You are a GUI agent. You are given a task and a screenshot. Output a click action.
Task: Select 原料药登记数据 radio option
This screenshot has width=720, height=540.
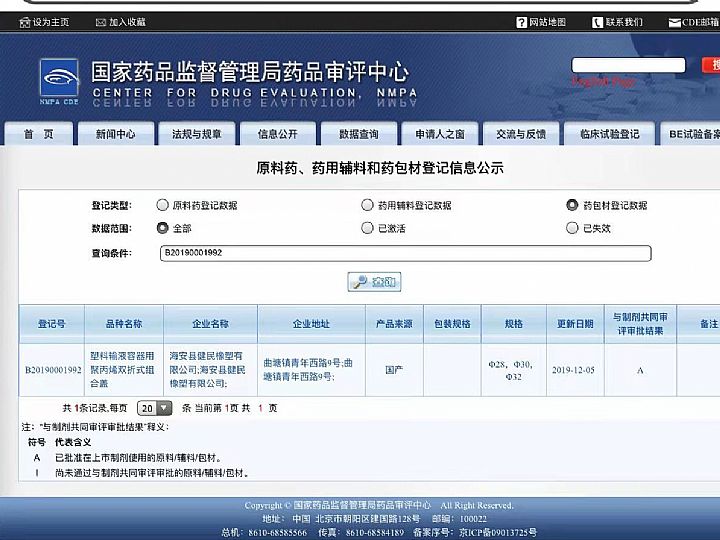click(x=163, y=205)
